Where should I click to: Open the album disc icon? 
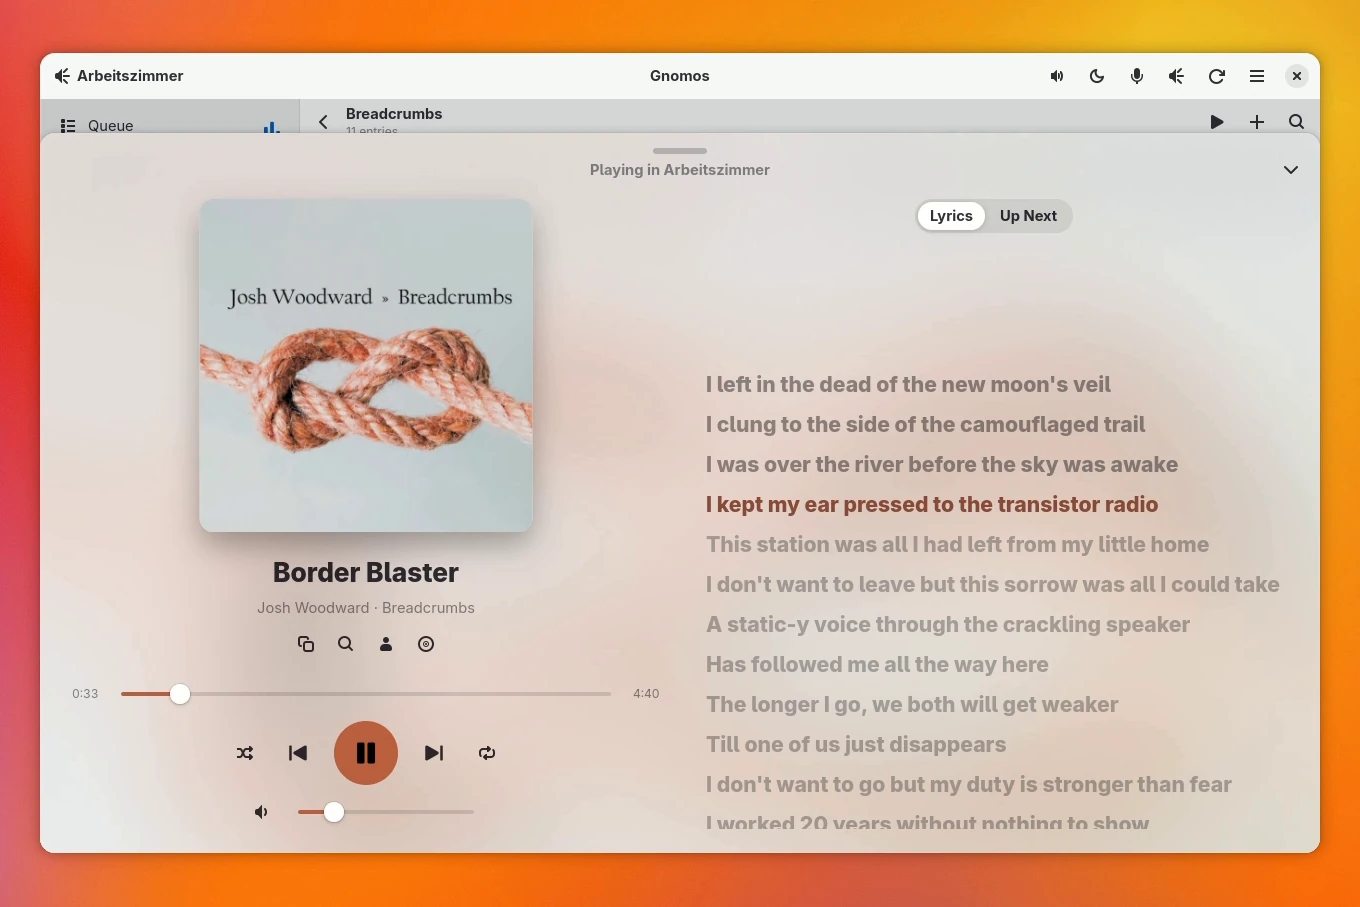[426, 644]
